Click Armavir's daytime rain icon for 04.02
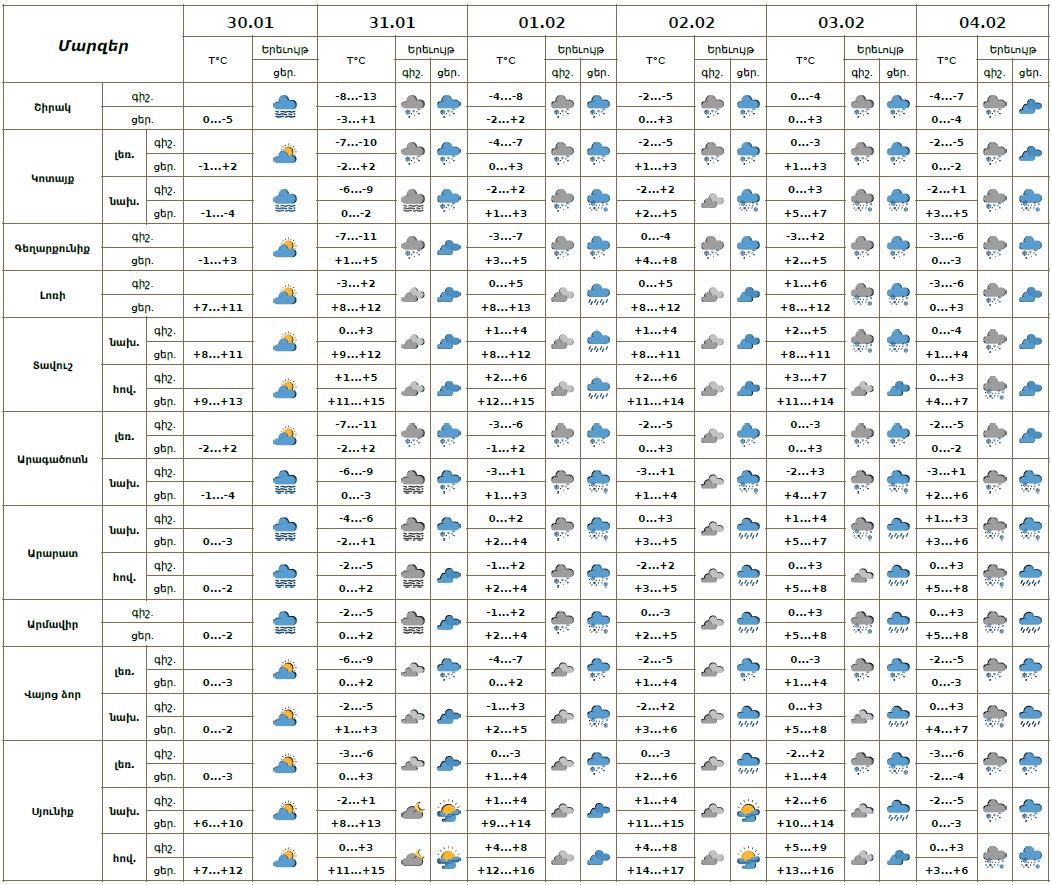Image resolution: width=1051 pixels, height=885 pixels. click(1030, 623)
